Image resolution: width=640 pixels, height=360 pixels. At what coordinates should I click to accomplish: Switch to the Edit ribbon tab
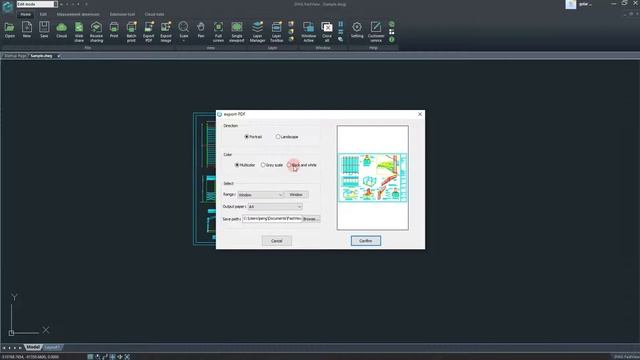pyautogui.click(x=43, y=14)
